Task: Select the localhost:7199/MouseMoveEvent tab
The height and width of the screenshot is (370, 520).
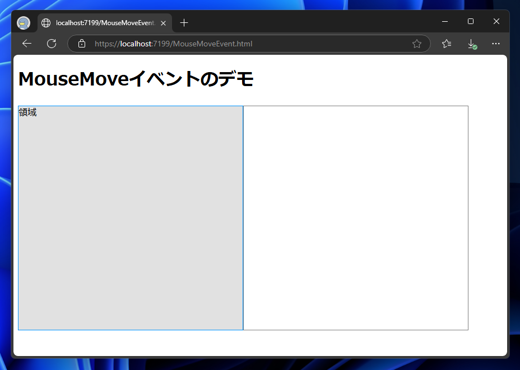Action: [105, 23]
